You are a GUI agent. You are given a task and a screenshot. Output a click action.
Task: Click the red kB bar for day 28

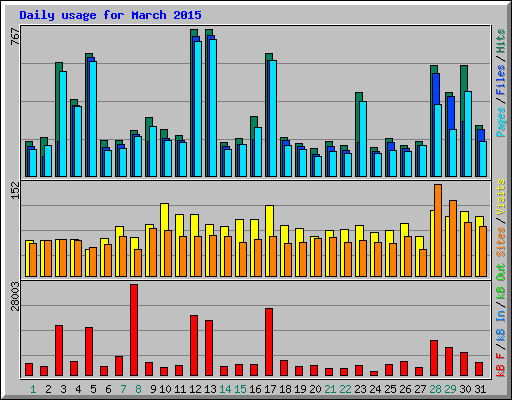tap(434, 358)
